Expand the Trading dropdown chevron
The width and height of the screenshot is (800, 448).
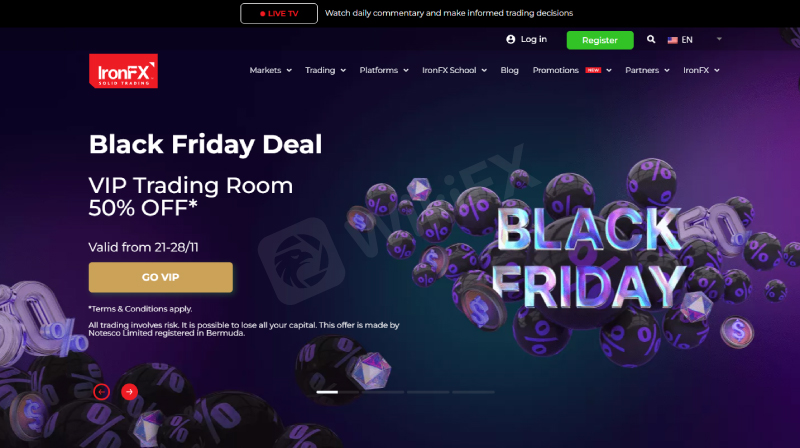(x=343, y=70)
